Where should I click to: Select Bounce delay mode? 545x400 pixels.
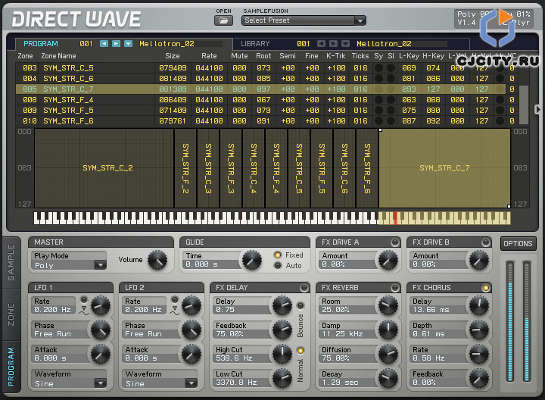tap(300, 305)
